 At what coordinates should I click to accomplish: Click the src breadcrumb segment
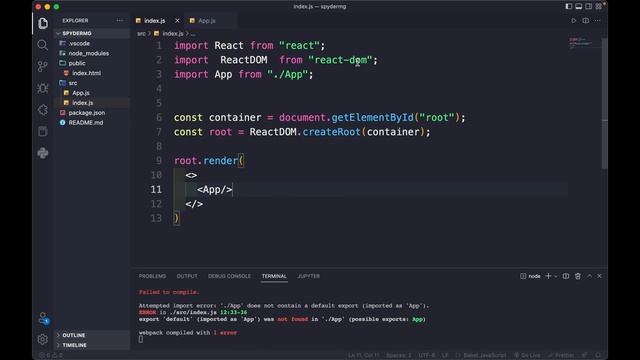click(x=141, y=33)
